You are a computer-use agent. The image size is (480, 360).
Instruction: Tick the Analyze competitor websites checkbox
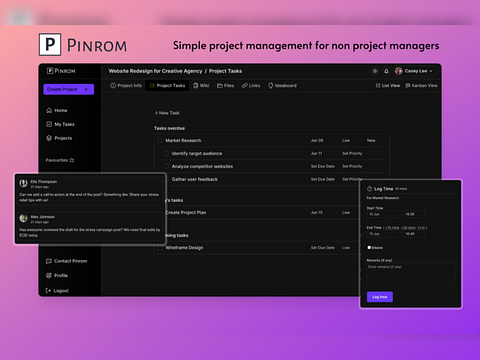166,166
